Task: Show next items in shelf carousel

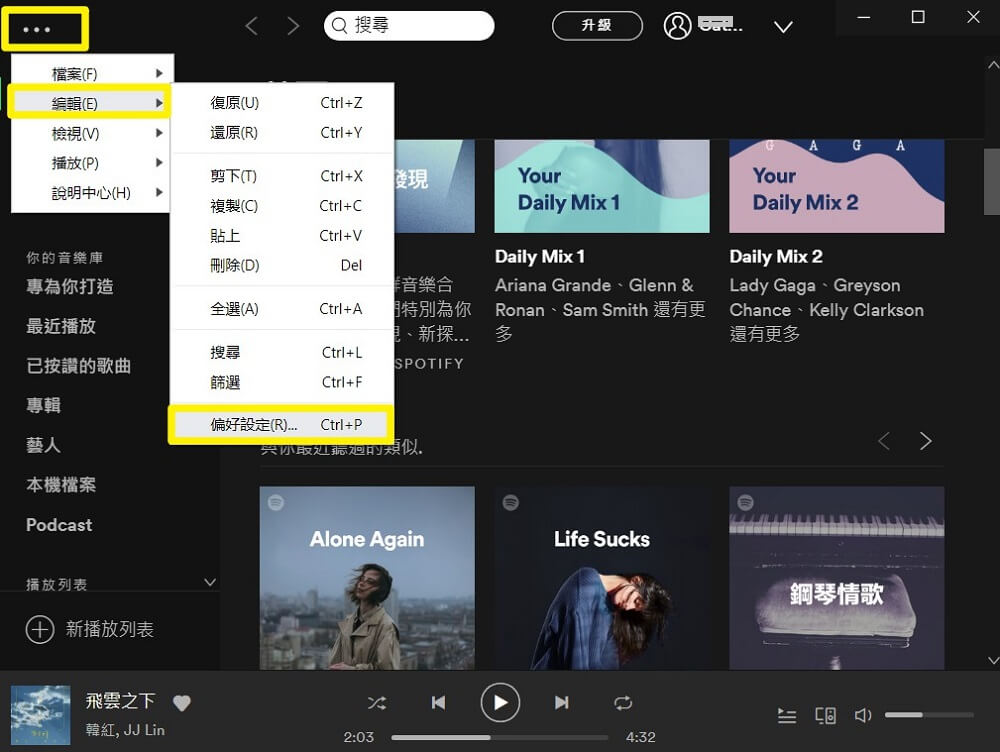Action: click(926, 441)
